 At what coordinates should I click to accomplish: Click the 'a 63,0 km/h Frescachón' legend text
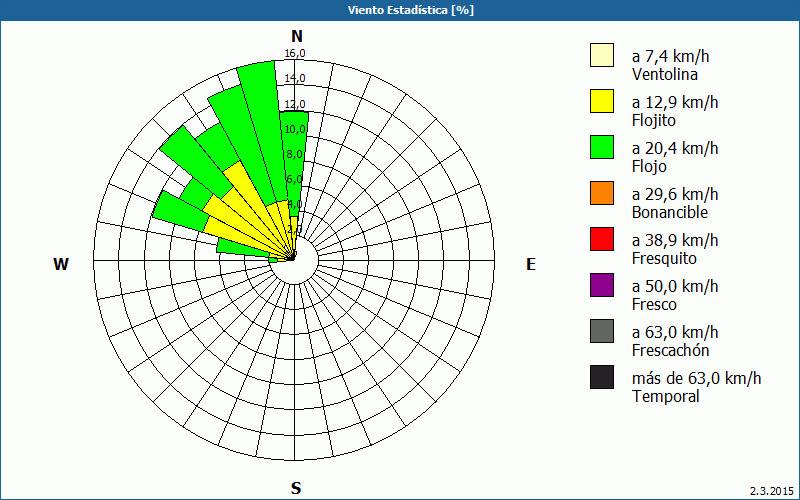tap(674, 341)
